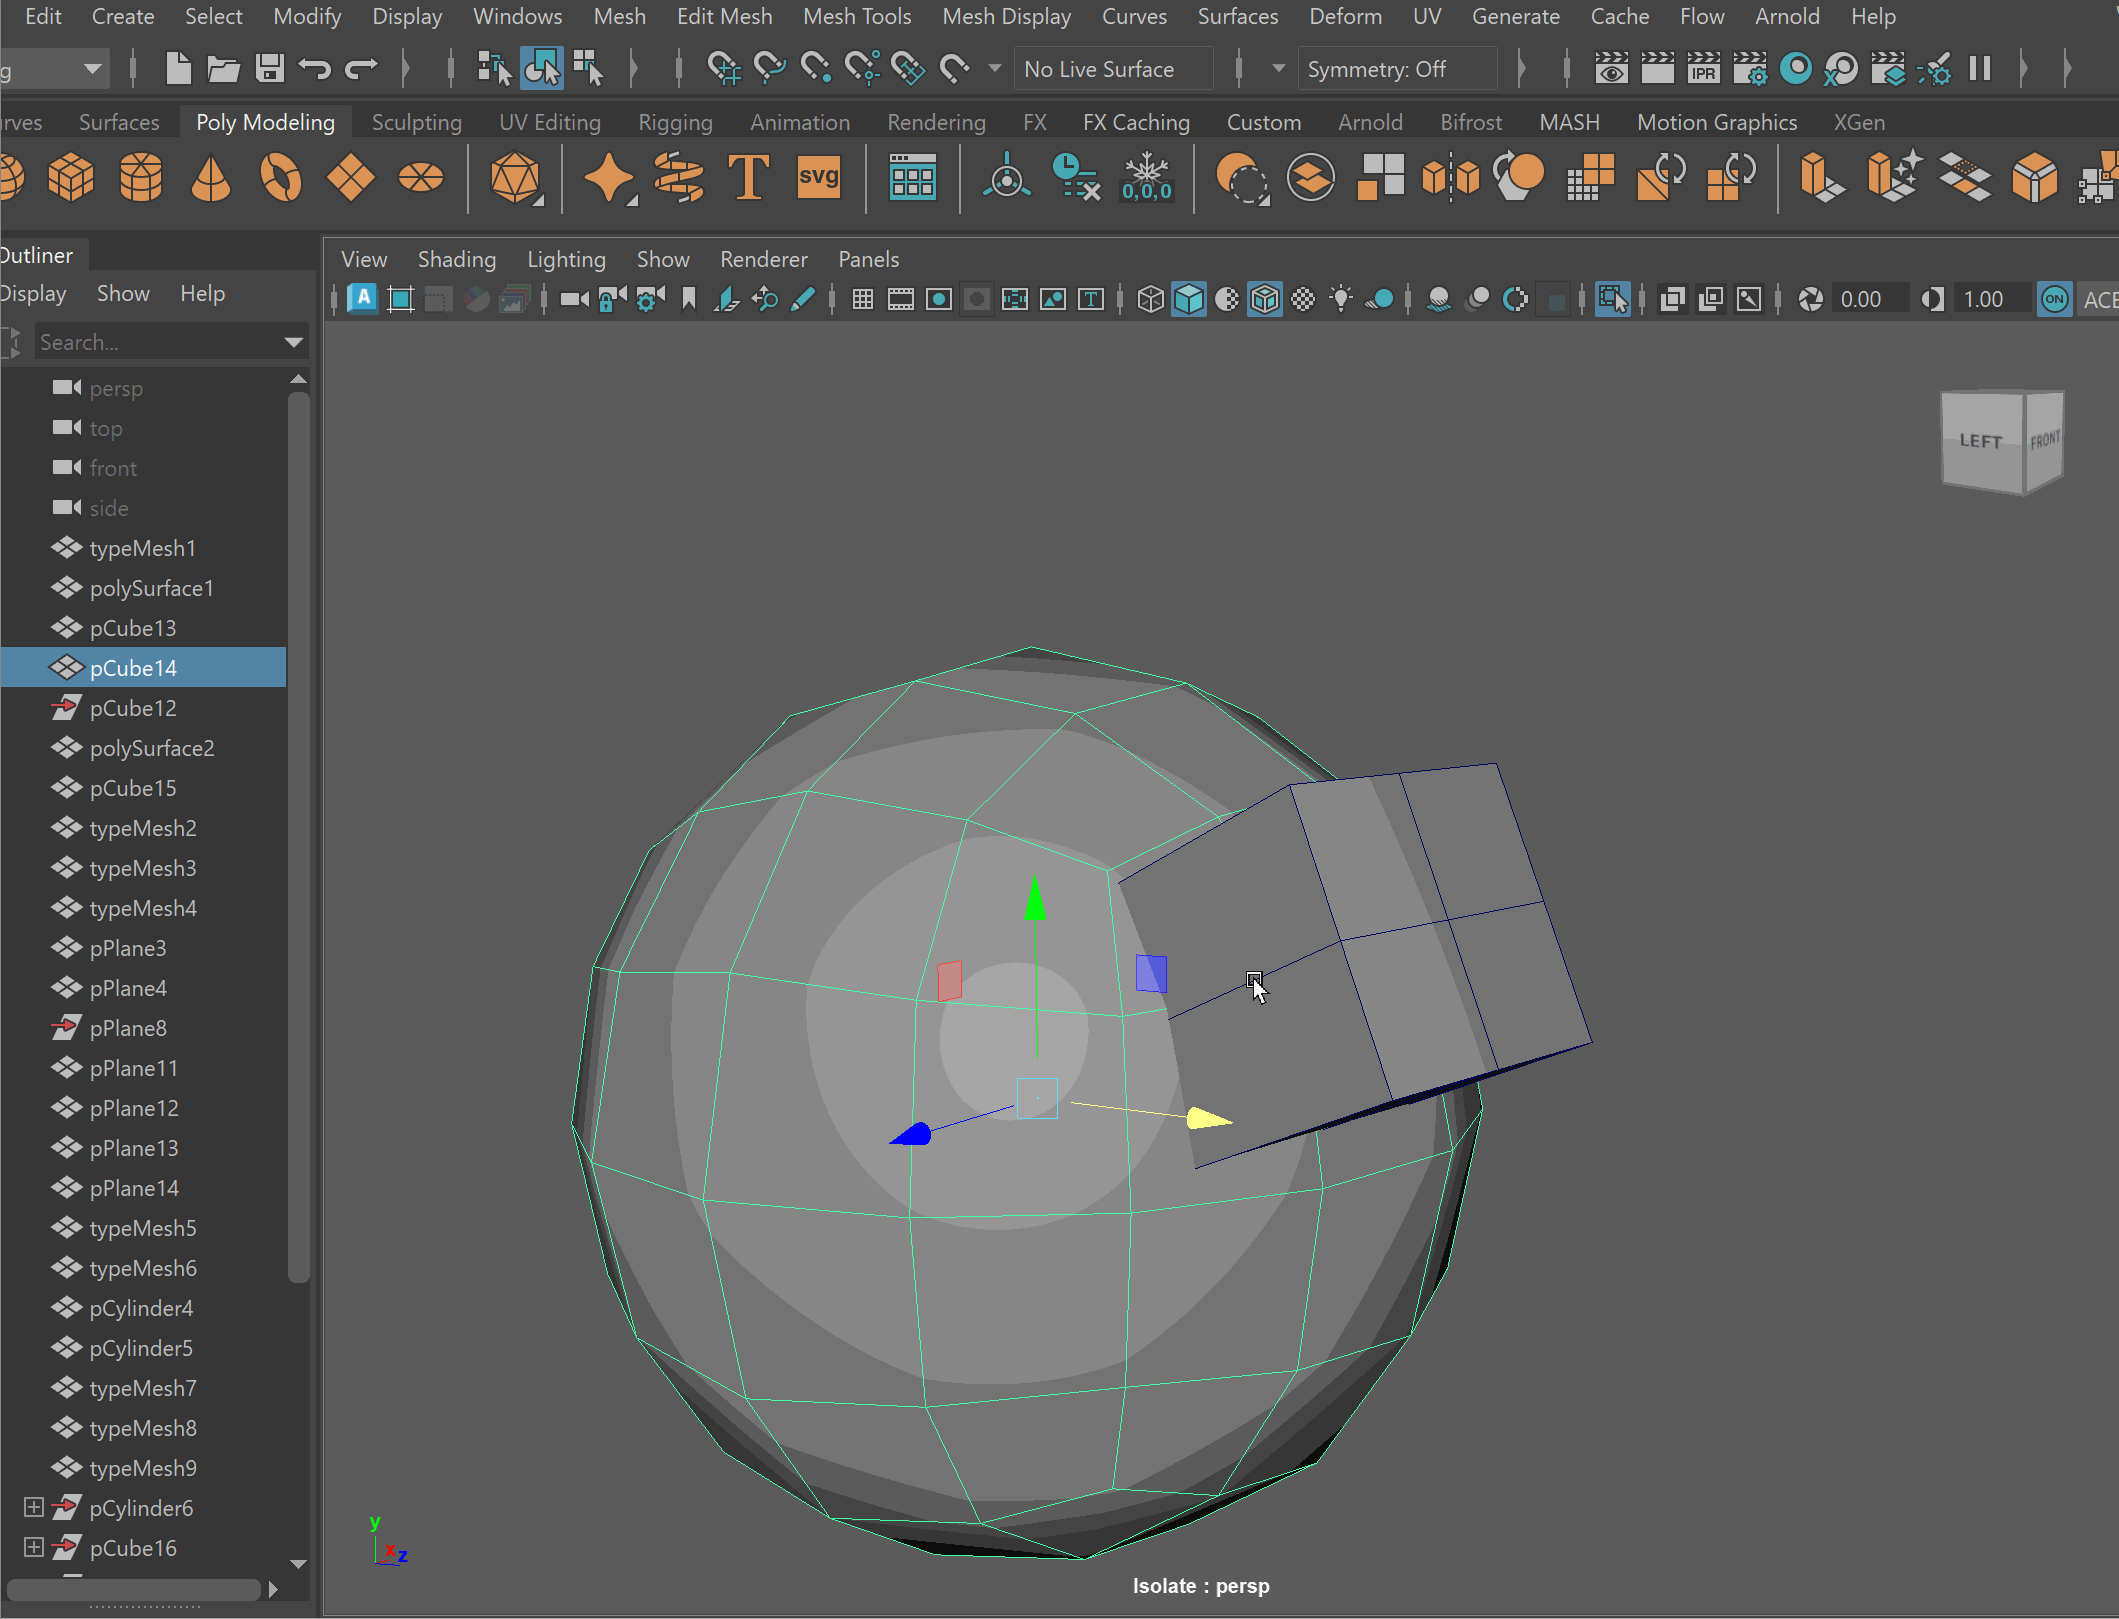Click the Symmetry: Off button
Screen dimensions: 2119x1619
click(x=1395, y=69)
